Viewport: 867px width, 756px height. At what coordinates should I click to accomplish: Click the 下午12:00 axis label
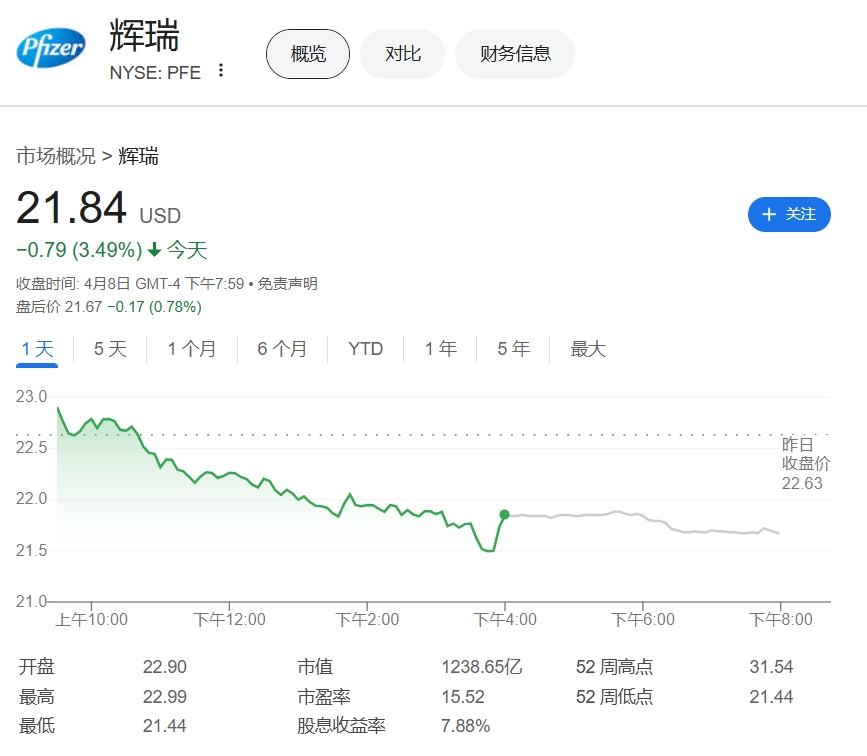229,619
